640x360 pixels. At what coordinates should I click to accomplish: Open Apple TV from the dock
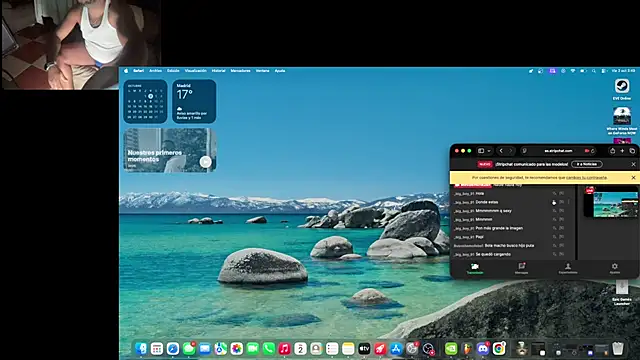tap(364, 349)
